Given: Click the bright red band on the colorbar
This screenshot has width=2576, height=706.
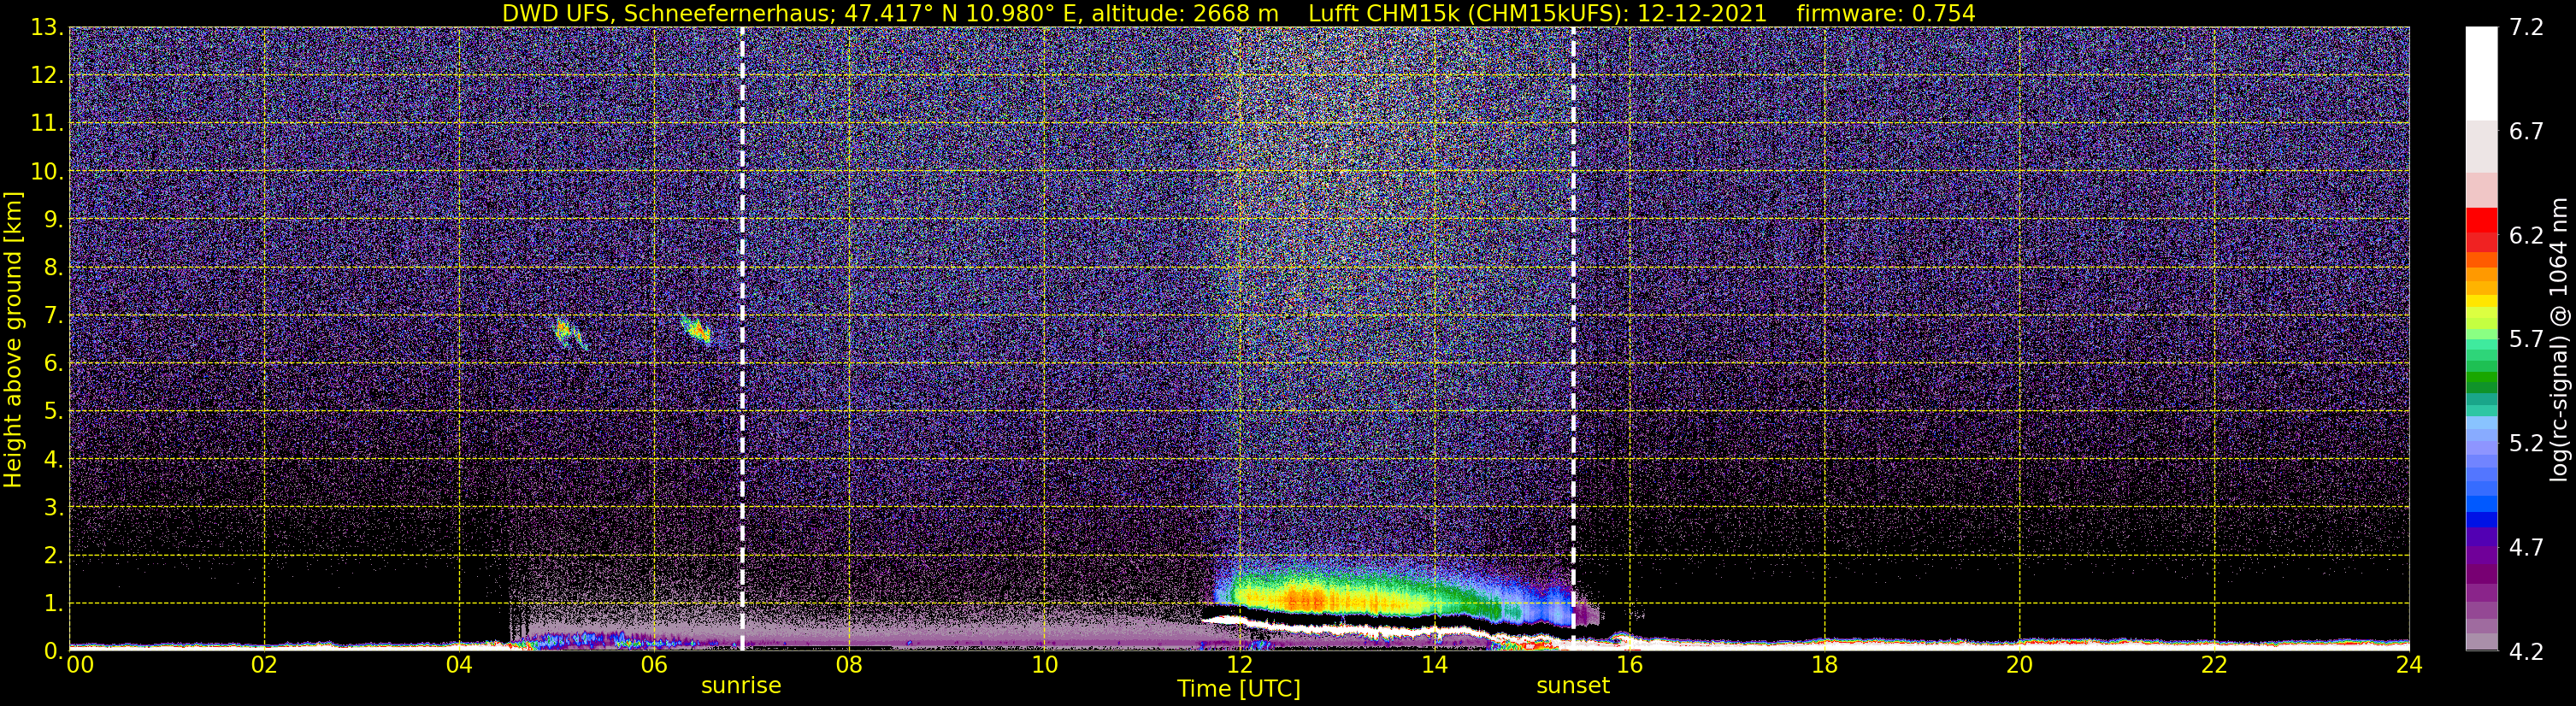Looking at the screenshot, I should pos(2481,220).
